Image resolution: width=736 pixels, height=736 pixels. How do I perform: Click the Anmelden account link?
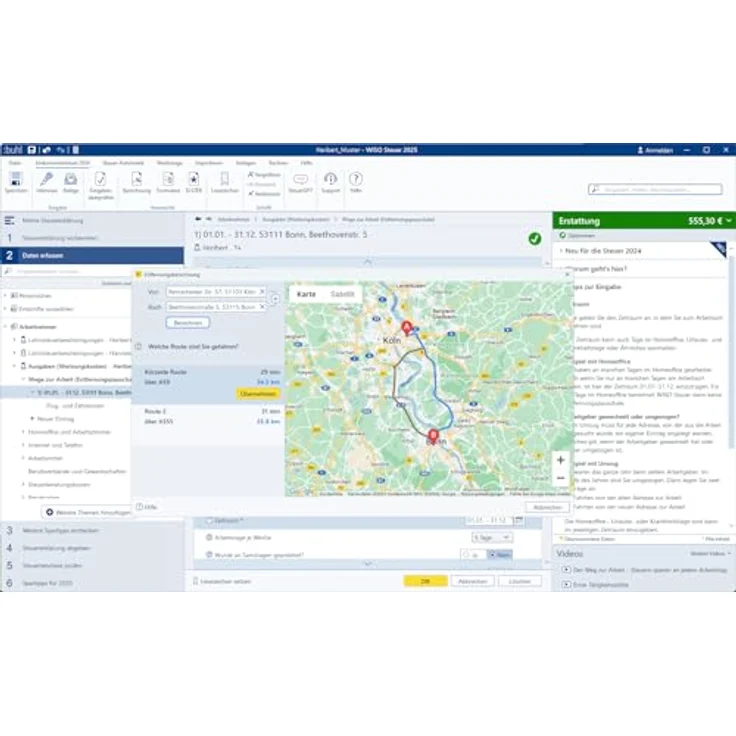point(656,150)
